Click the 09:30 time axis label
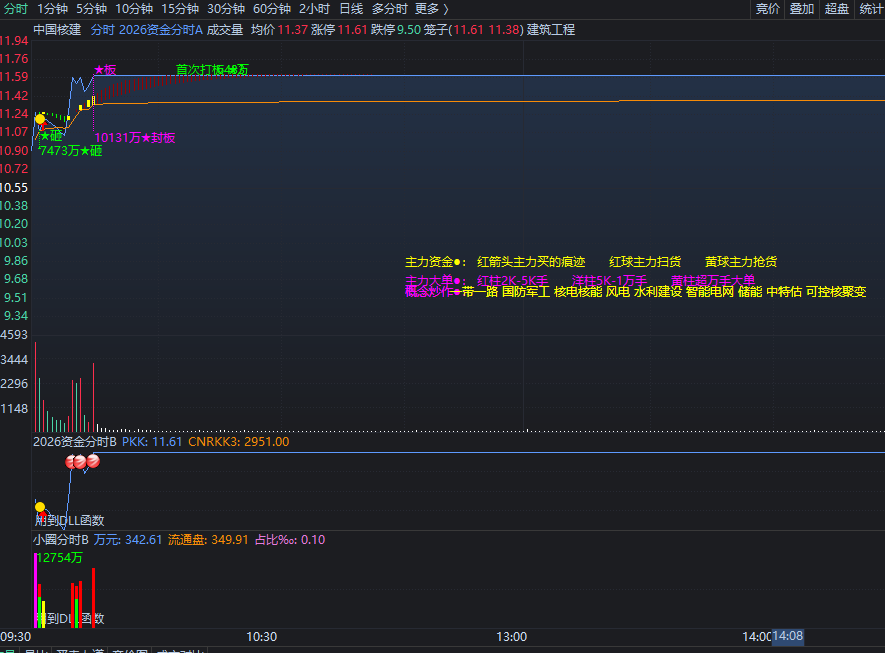The width and height of the screenshot is (885, 653). click(x=16, y=637)
